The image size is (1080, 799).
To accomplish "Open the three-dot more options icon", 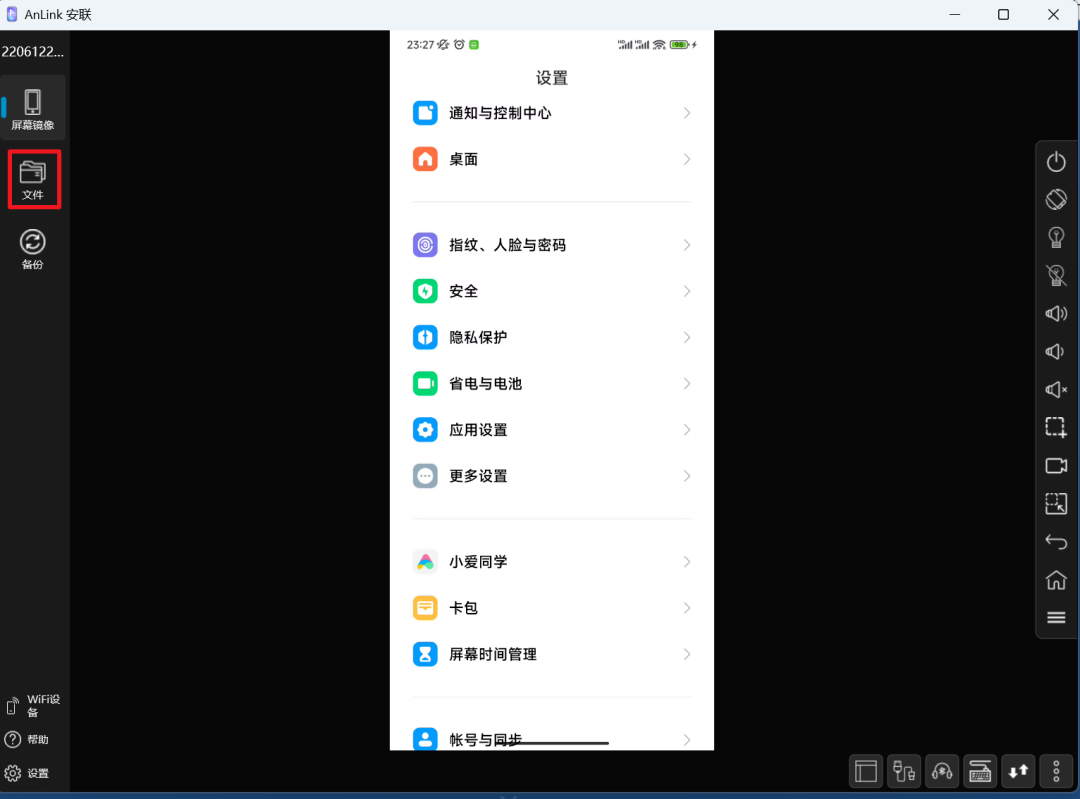I will (x=1056, y=771).
